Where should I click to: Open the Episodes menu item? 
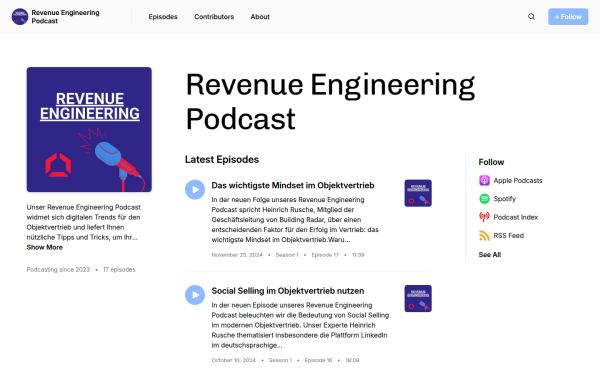tap(163, 17)
